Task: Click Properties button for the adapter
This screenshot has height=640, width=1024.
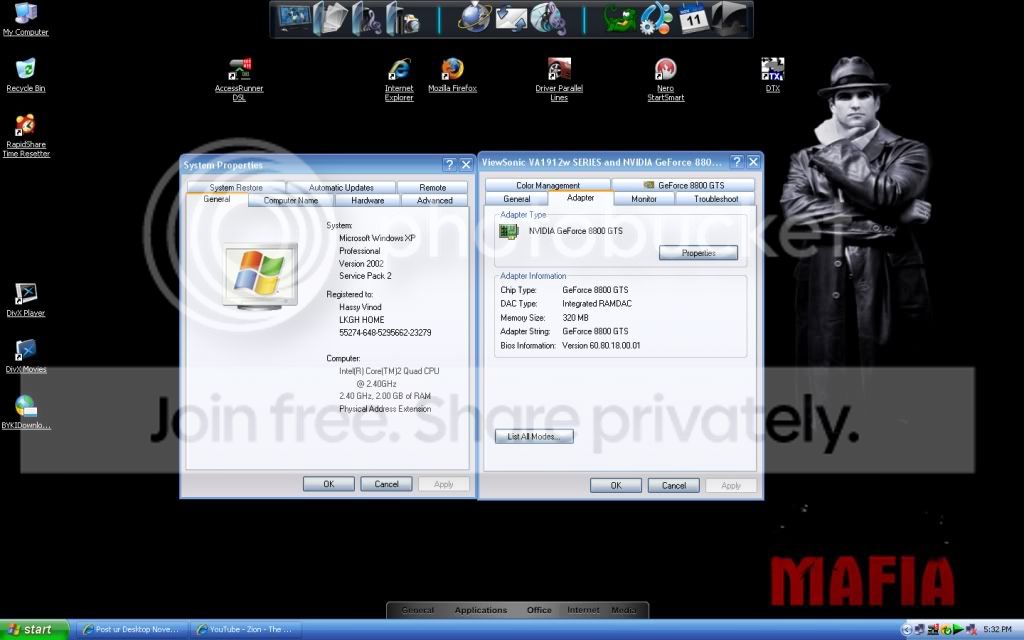Action: click(698, 253)
